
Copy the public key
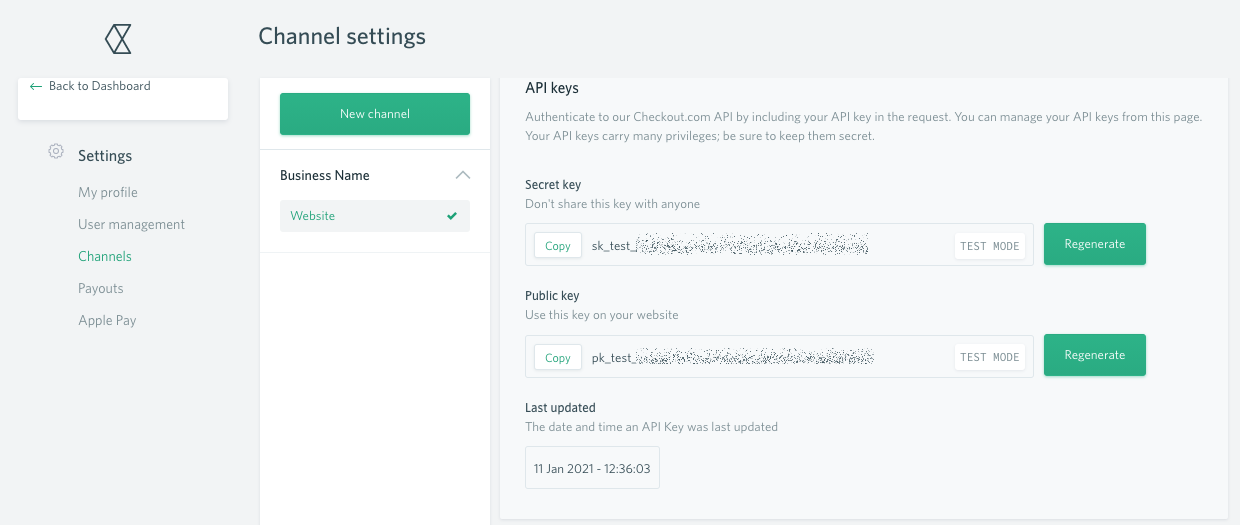point(558,358)
